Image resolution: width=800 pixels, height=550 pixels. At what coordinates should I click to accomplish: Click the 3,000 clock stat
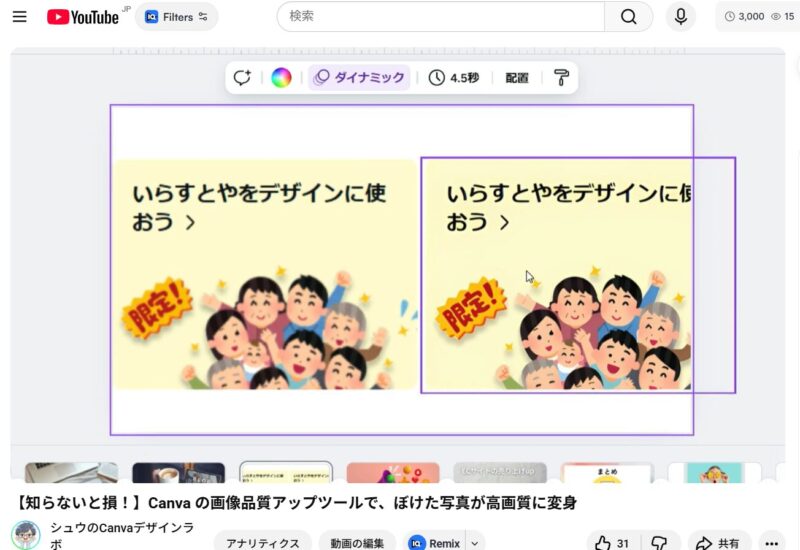coord(744,16)
